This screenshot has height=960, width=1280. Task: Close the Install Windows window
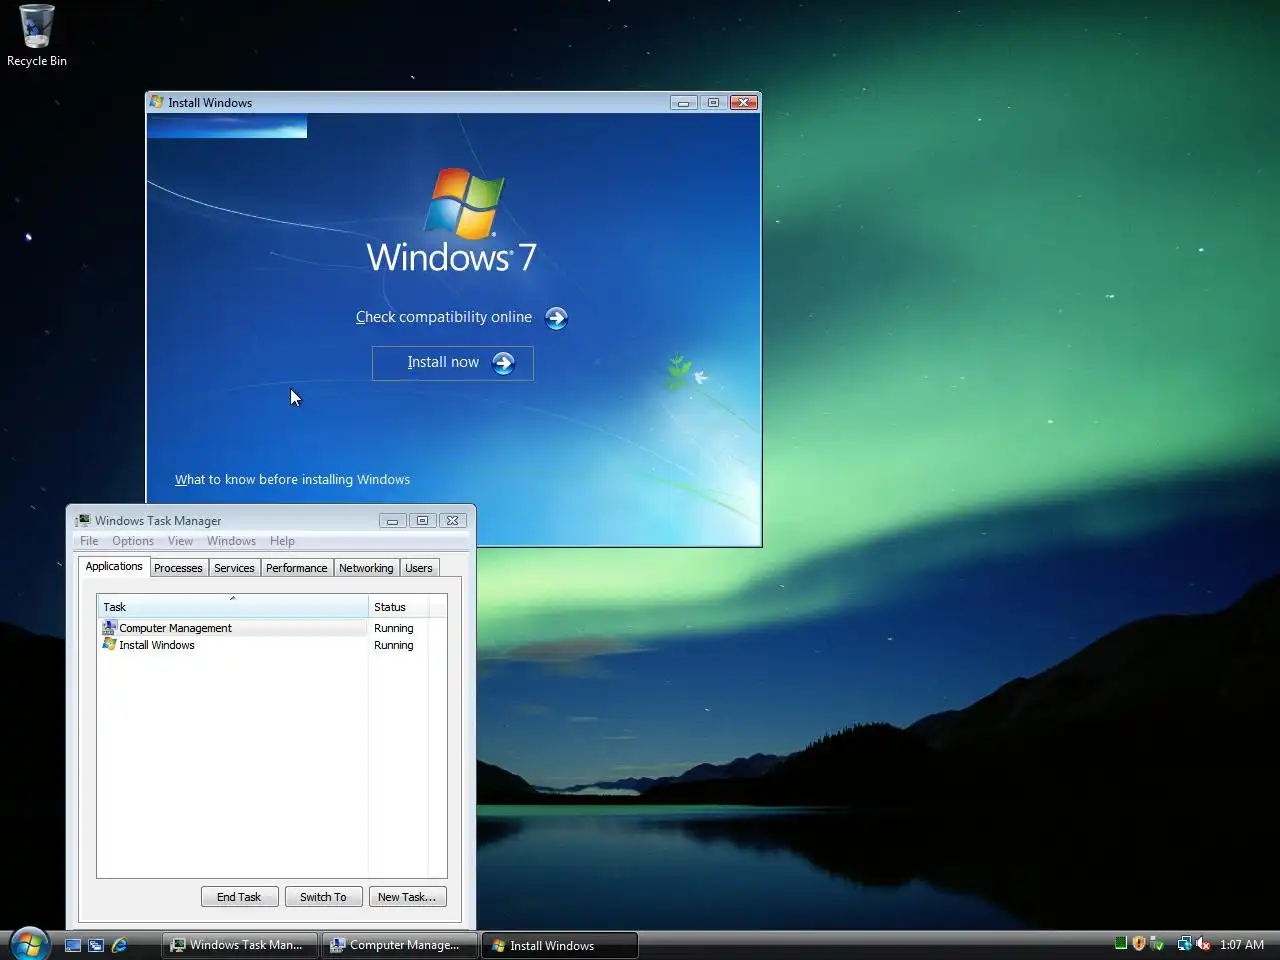tap(744, 102)
